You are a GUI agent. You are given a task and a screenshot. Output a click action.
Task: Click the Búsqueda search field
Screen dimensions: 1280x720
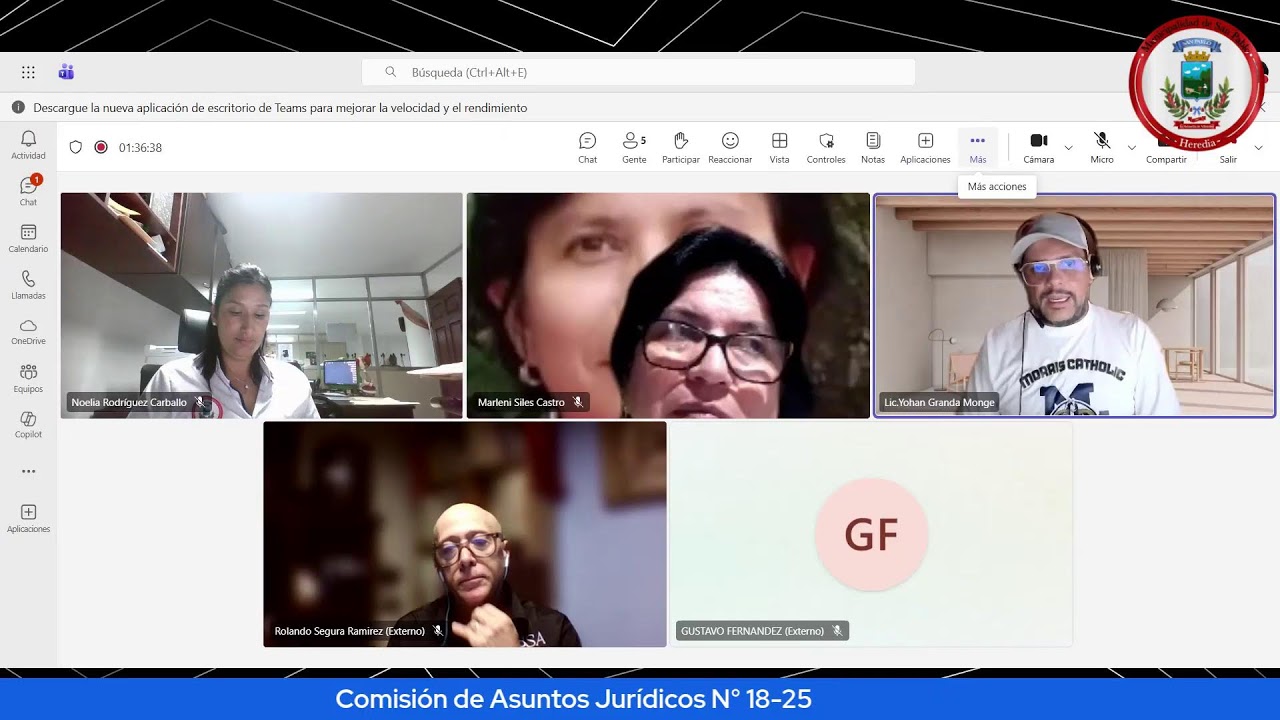point(638,72)
